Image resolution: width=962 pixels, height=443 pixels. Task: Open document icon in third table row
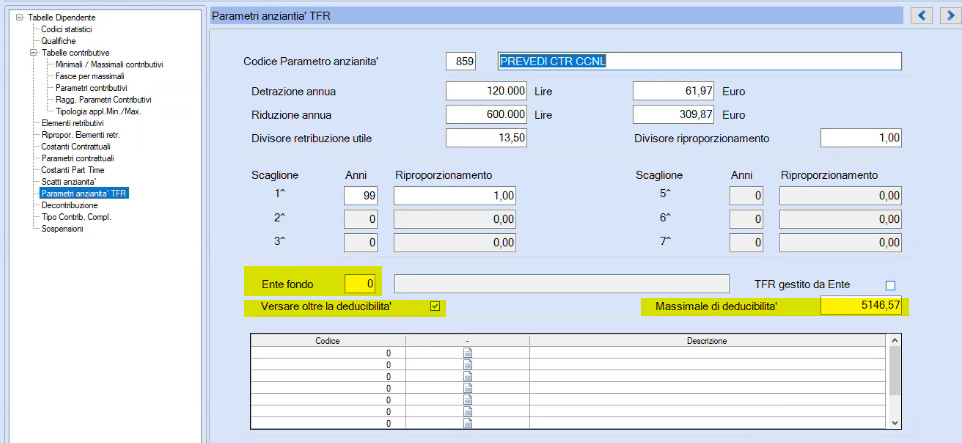tap(467, 376)
